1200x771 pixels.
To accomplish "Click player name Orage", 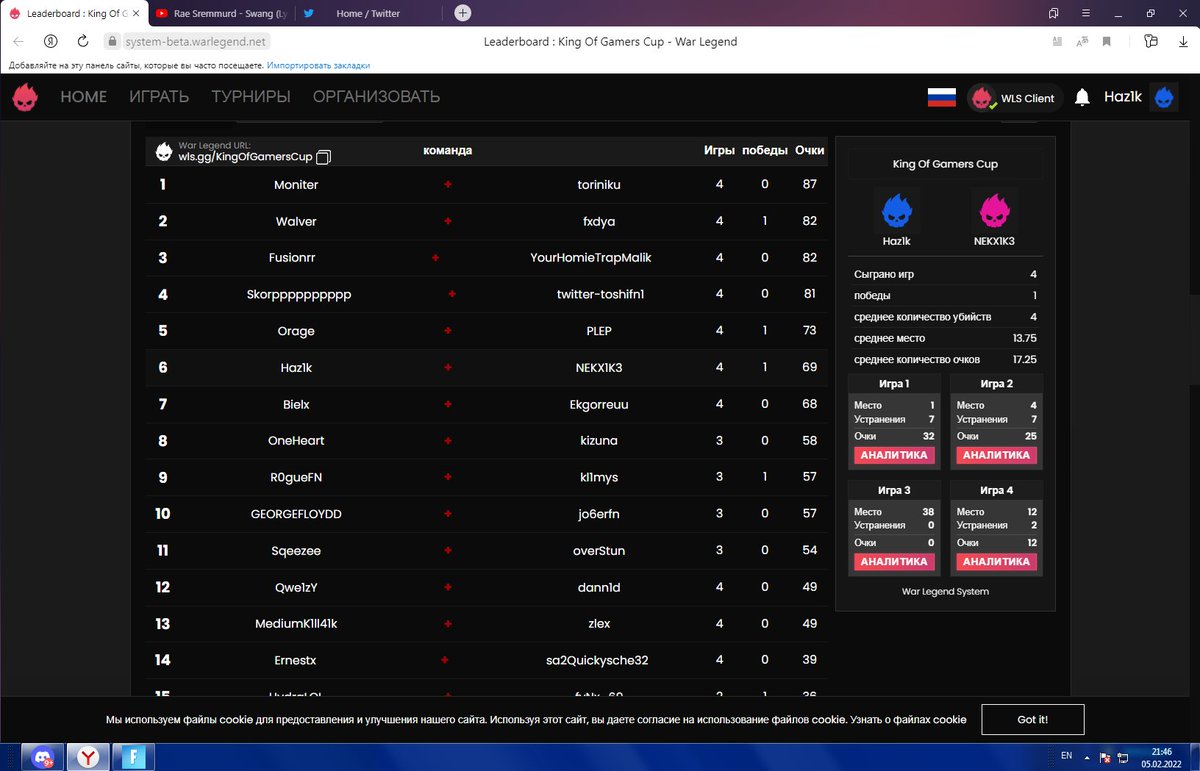I will click(296, 331).
